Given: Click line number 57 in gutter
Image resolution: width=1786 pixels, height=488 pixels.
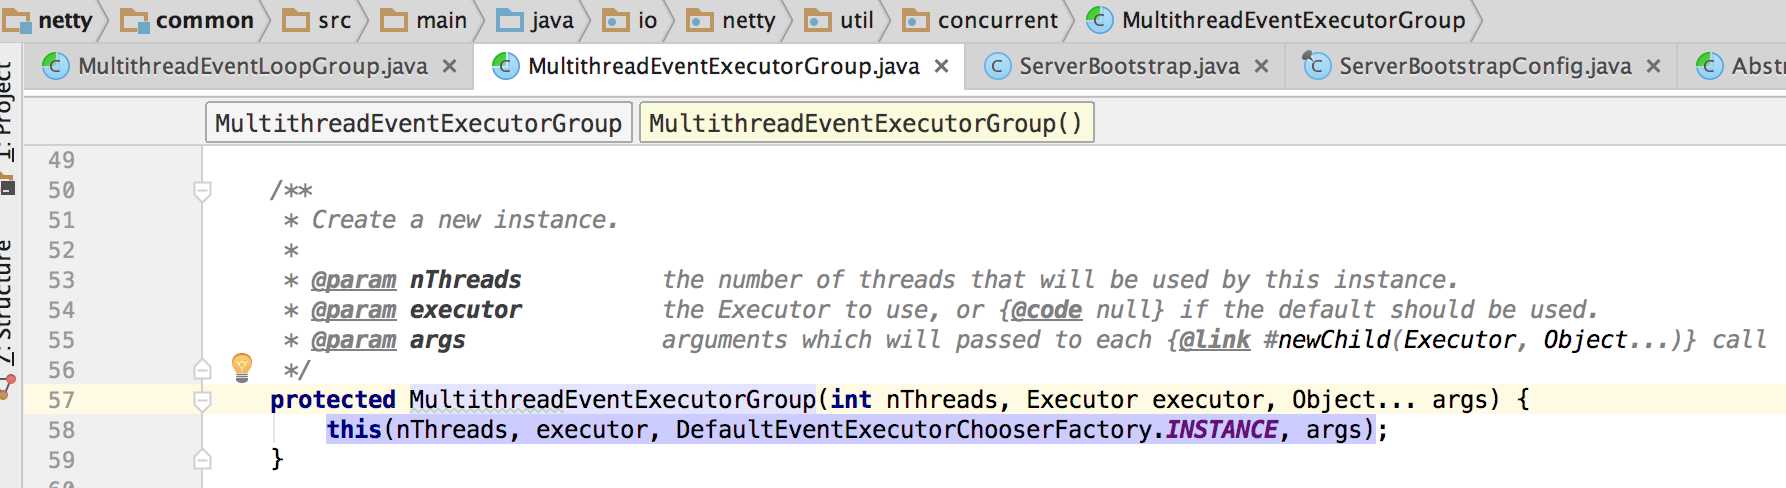Looking at the screenshot, I should 61,400.
